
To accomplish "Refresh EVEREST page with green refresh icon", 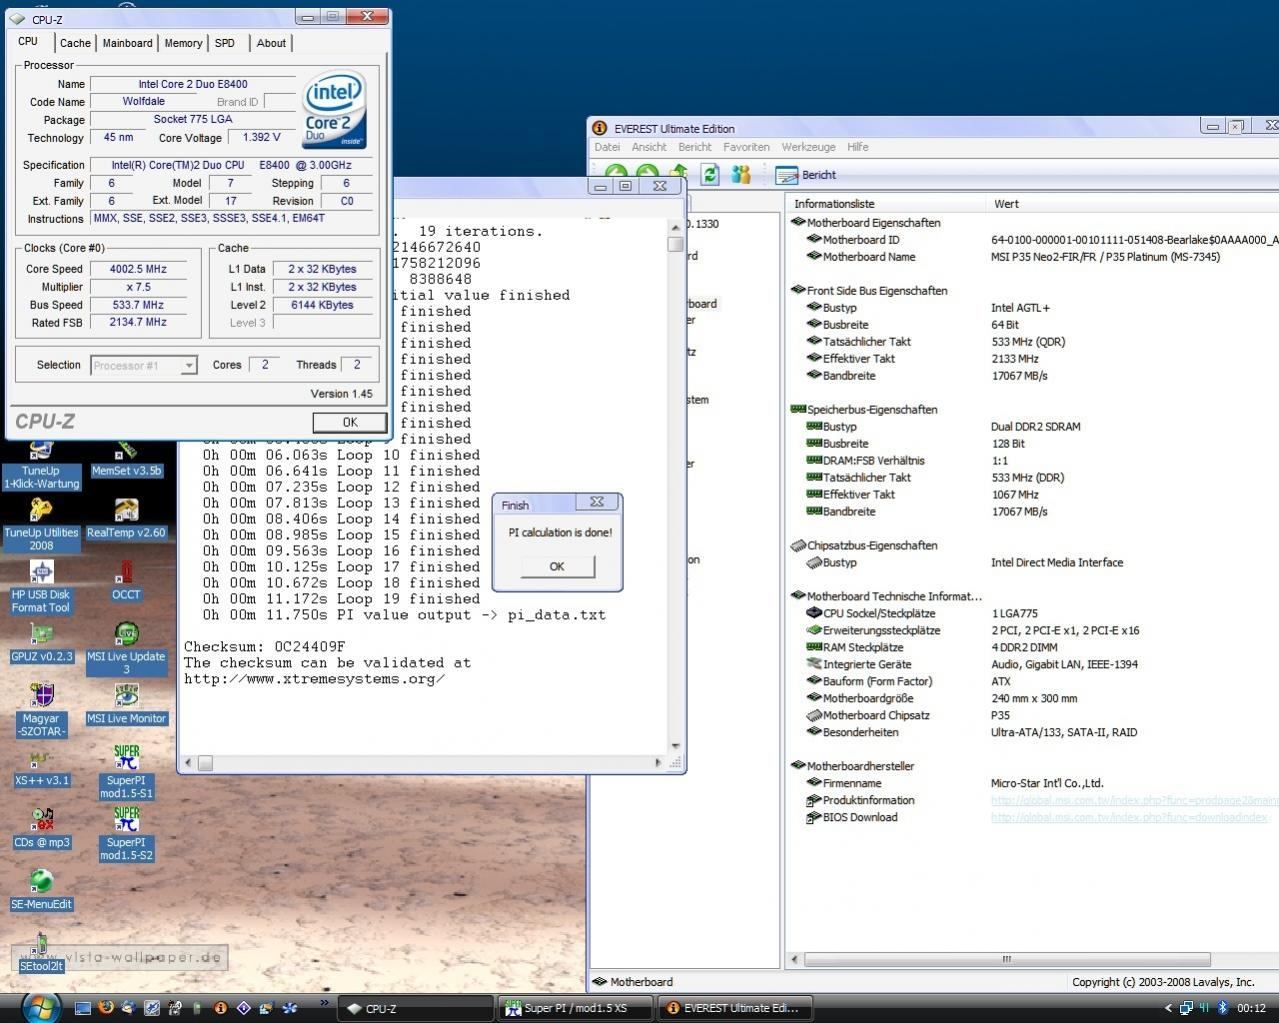I will click(x=710, y=174).
